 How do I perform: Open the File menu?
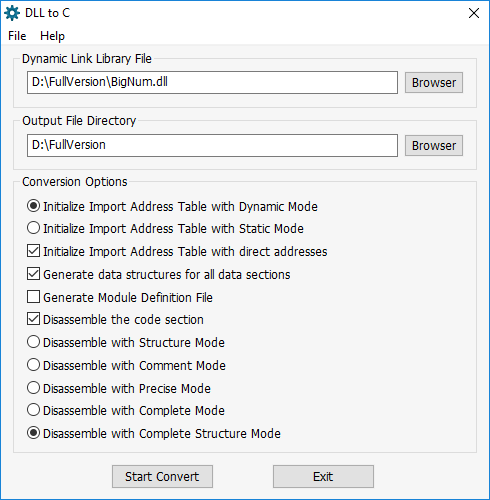17,36
